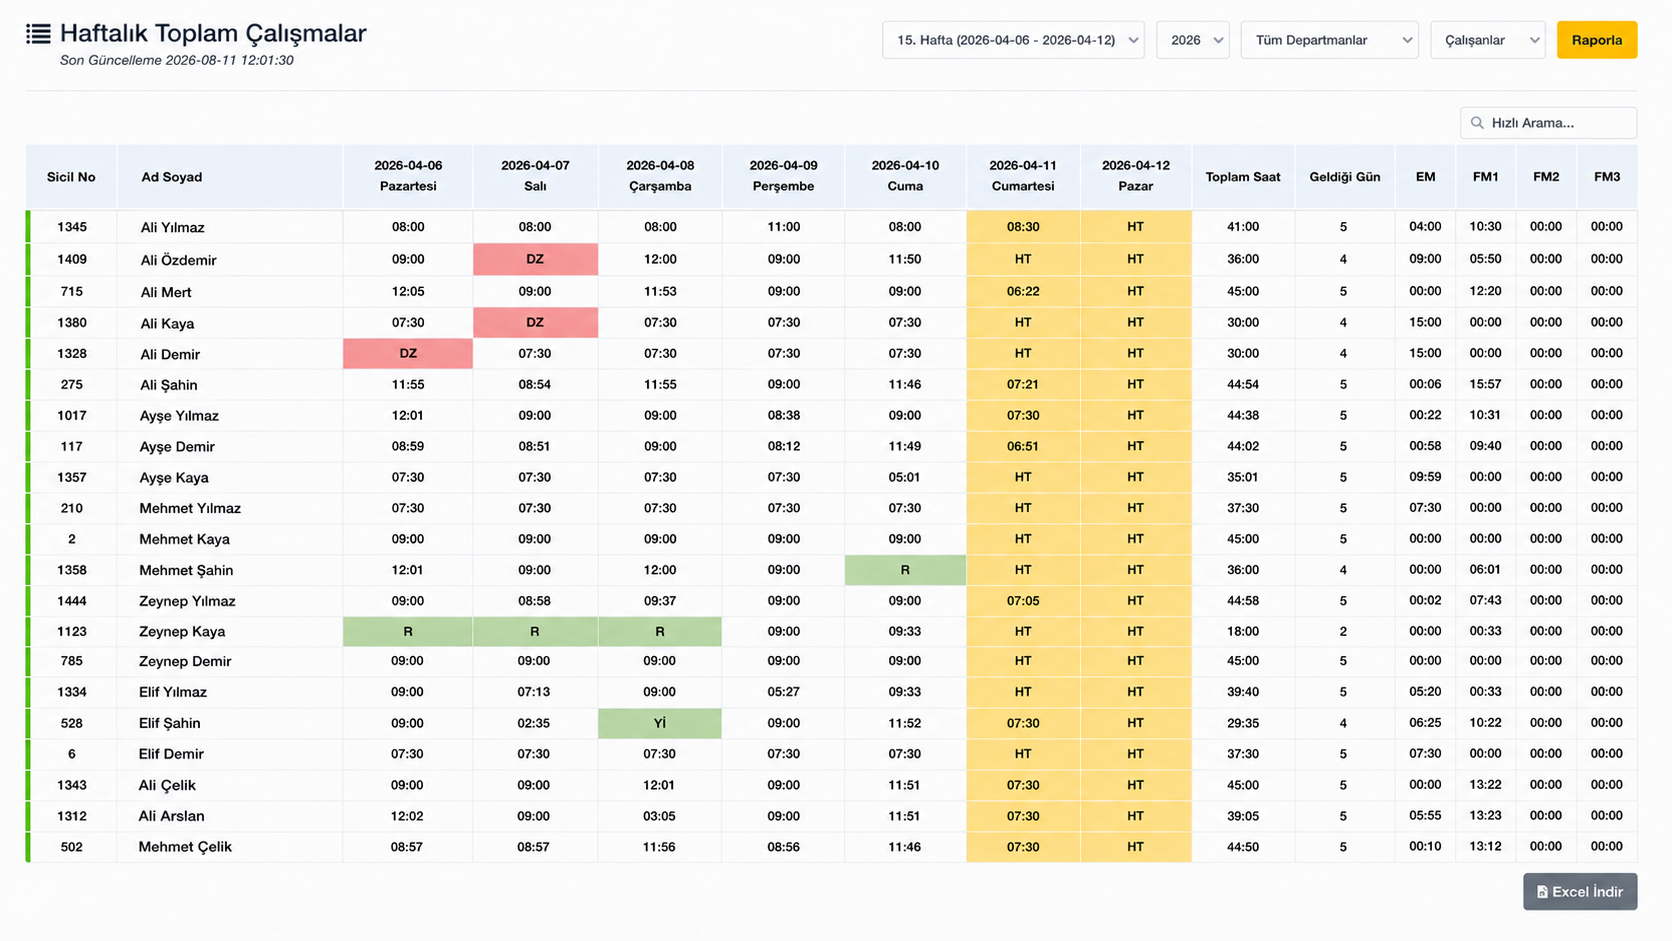Viewport: 1672px width, 941px height.
Task: Click the EM column header
Action: (x=1425, y=177)
